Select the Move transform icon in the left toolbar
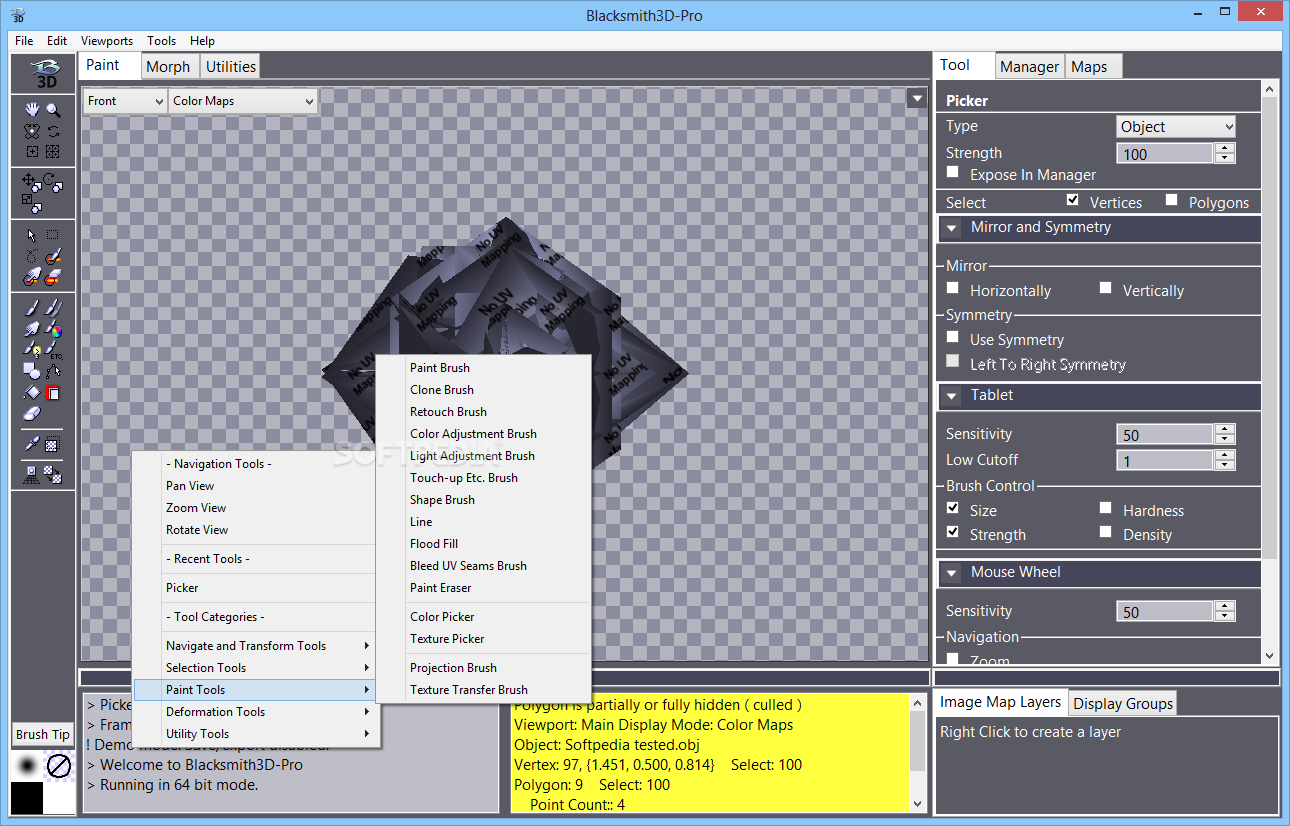1290x826 pixels. 30,182
